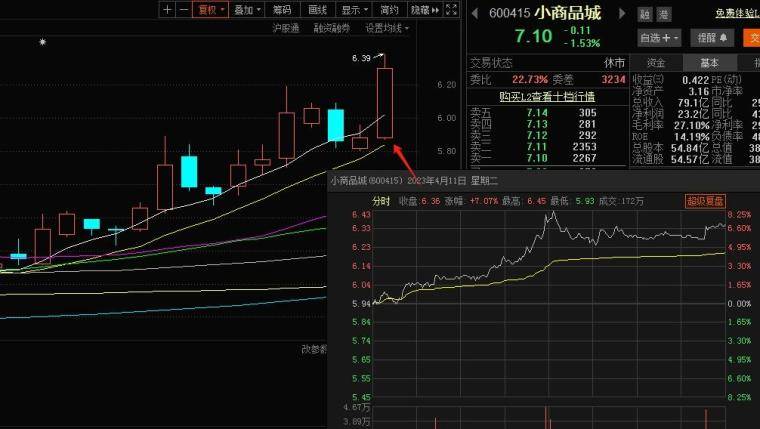Click 成交 172万 in popup header
This screenshot has height=429, width=760.
[621, 201]
